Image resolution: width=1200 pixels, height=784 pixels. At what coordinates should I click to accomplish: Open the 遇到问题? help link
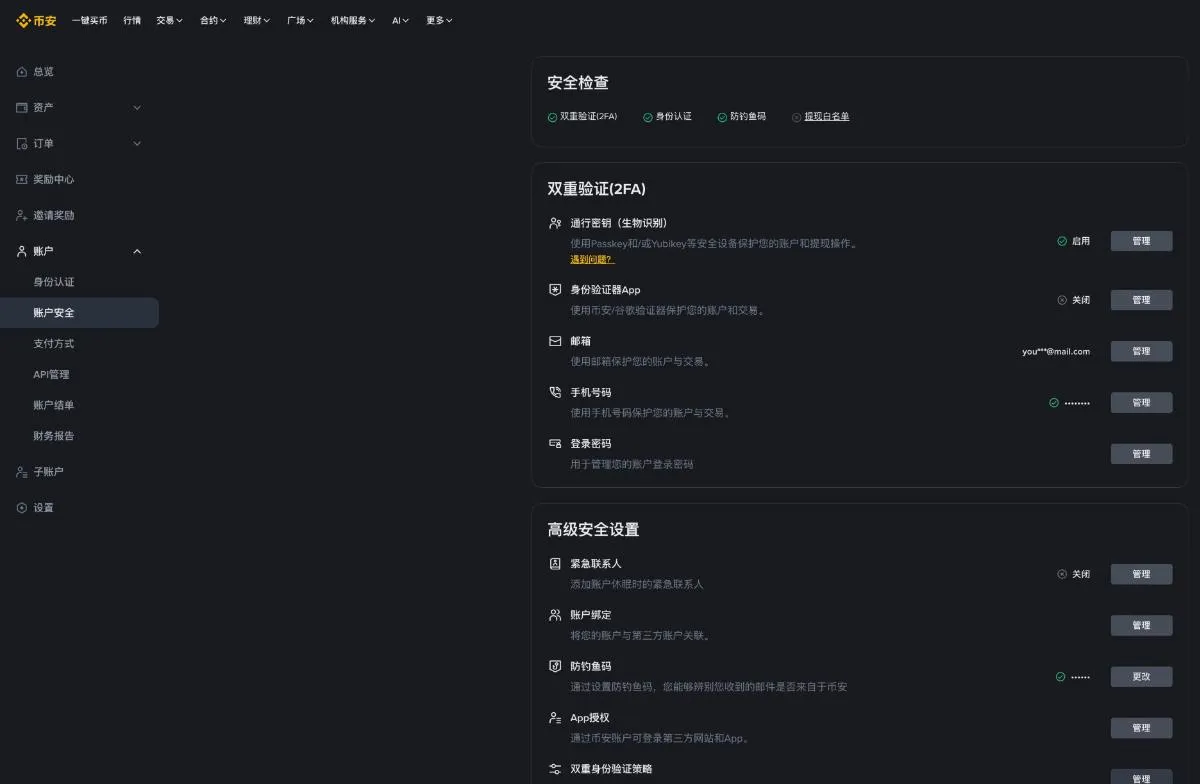(592, 259)
